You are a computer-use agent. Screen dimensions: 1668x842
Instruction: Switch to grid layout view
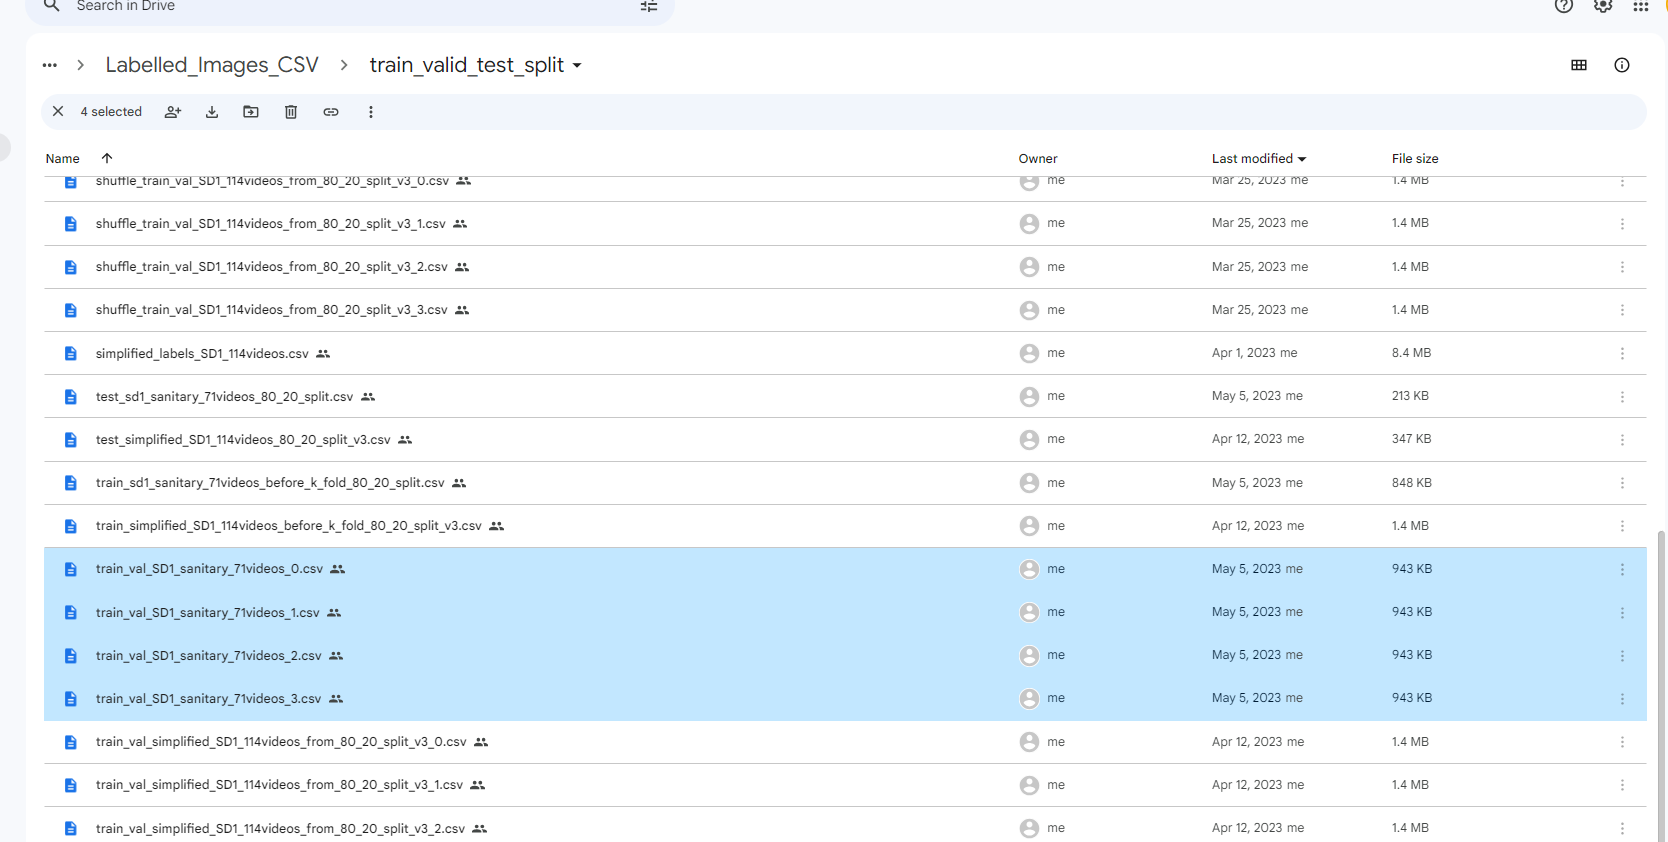click(x=1579, y=65)
